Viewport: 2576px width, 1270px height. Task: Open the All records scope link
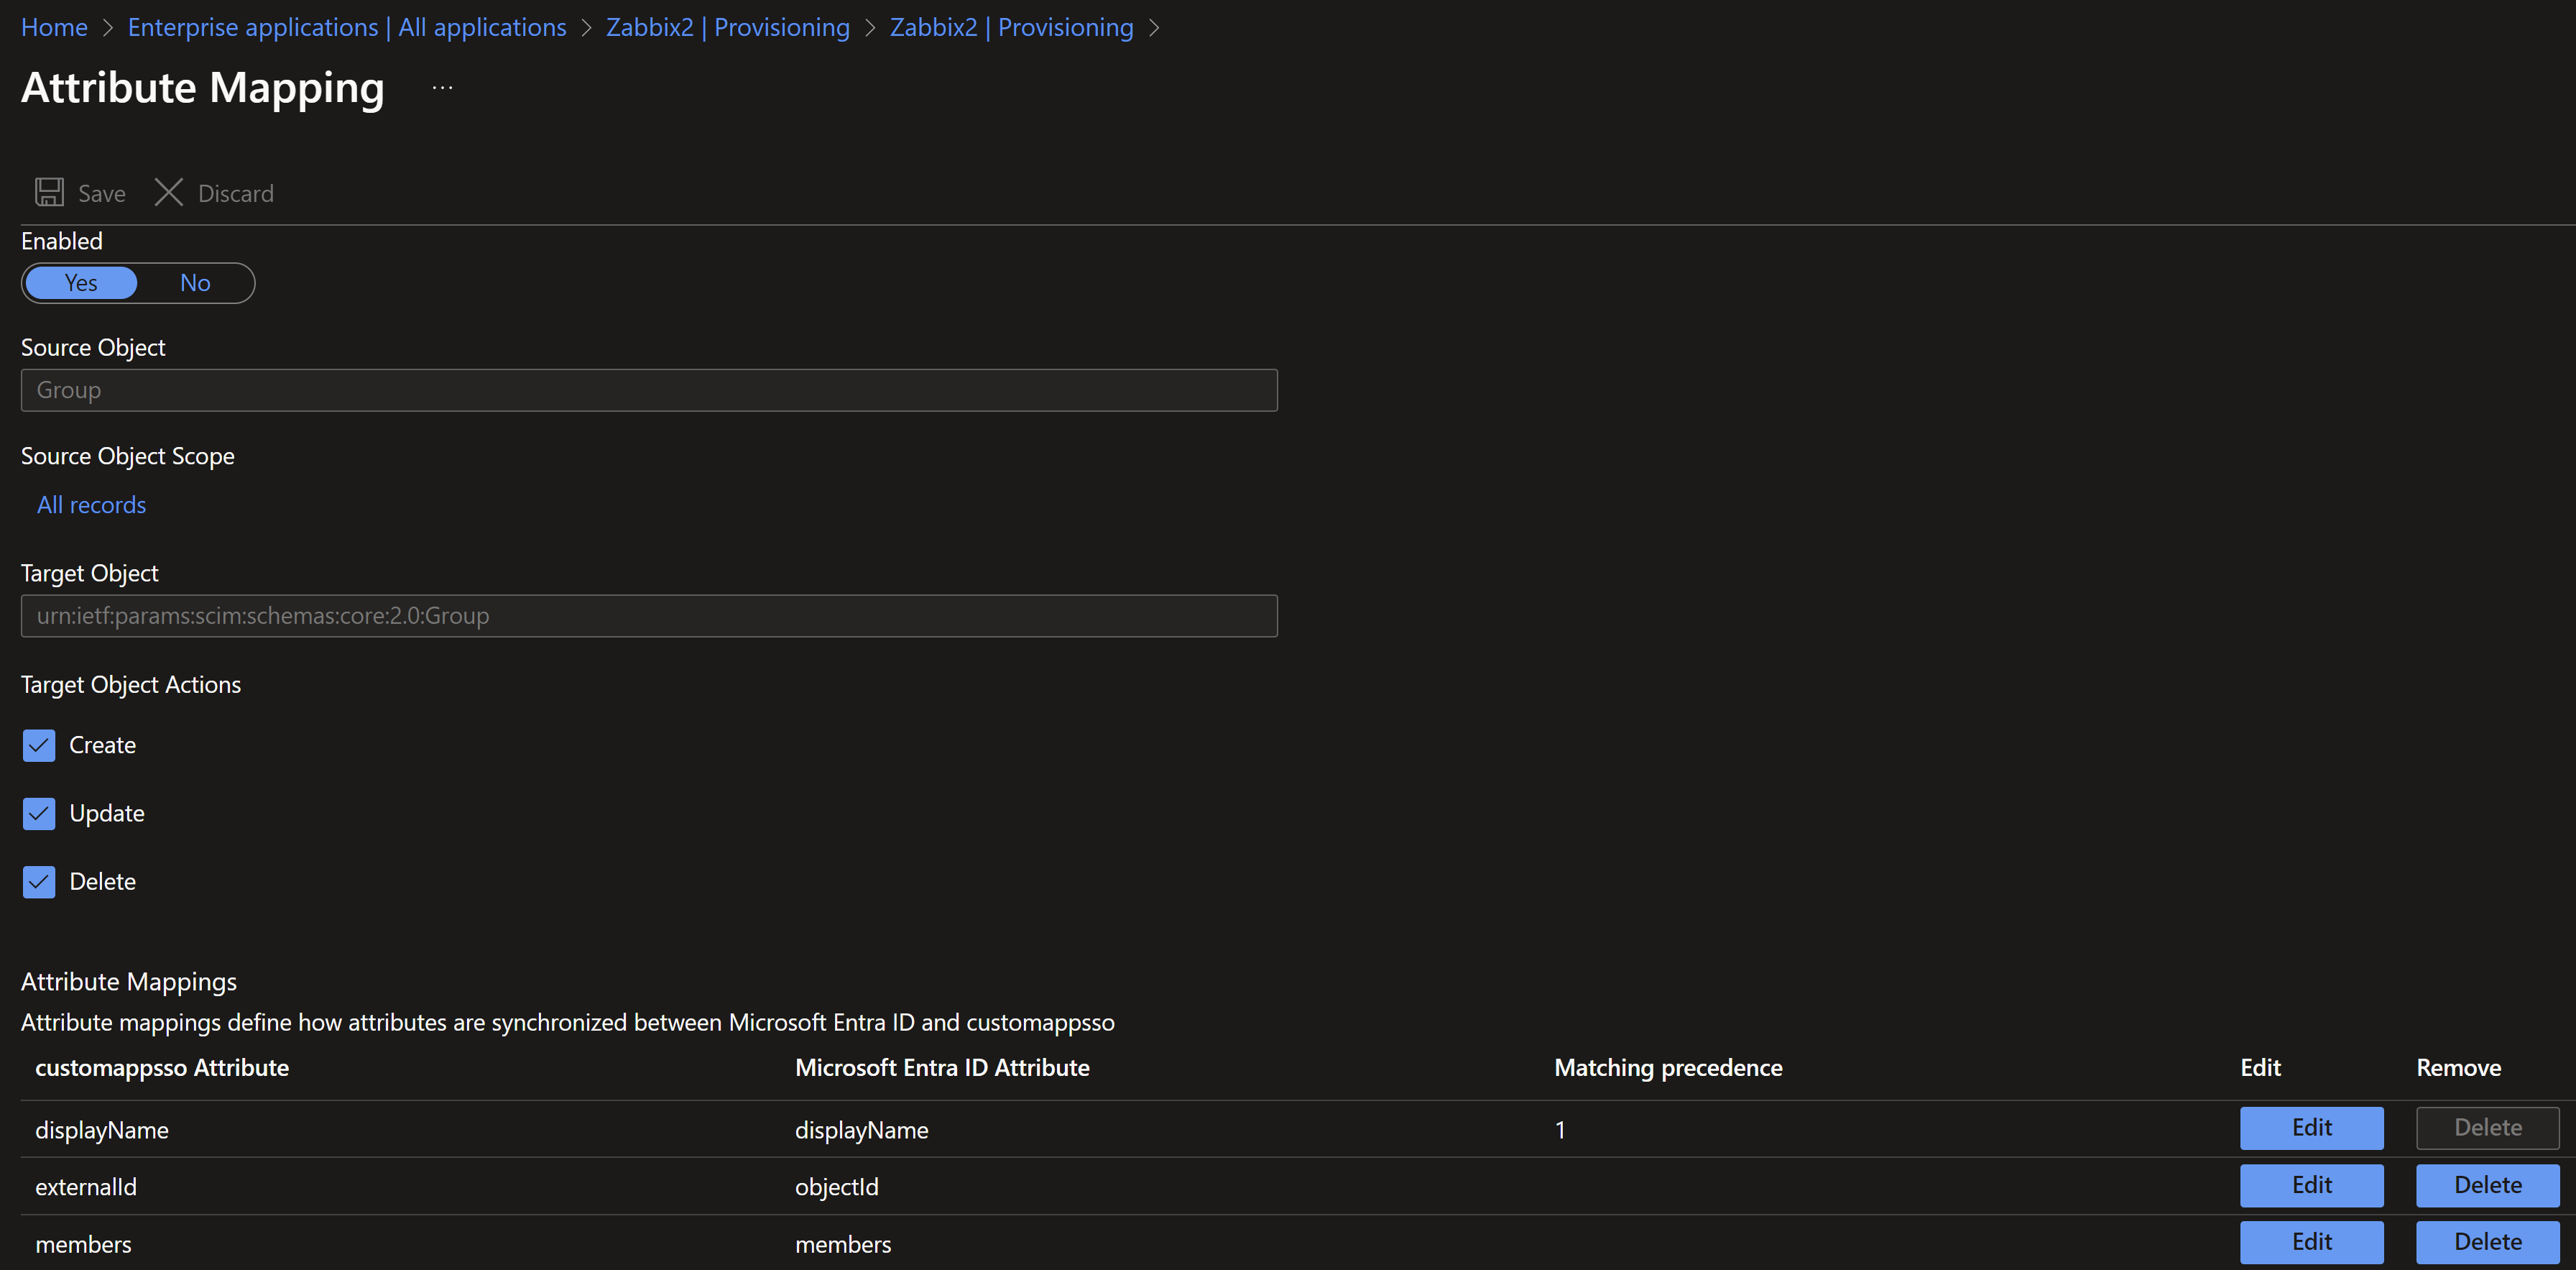[x=91, y=505]
